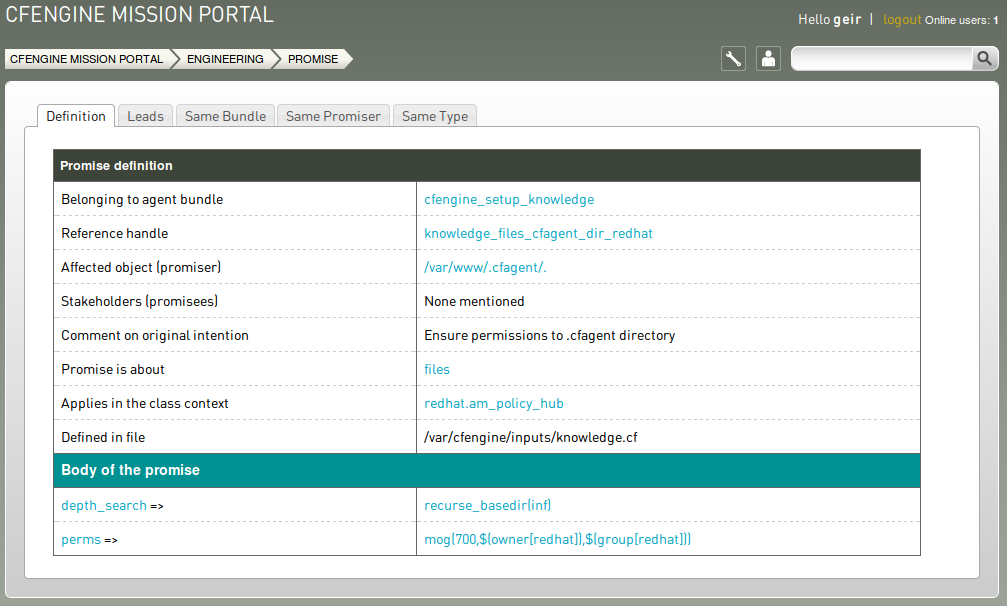Click the Belonging to agent bundle label
The image size is (1007, 606).
coord(142,200)
